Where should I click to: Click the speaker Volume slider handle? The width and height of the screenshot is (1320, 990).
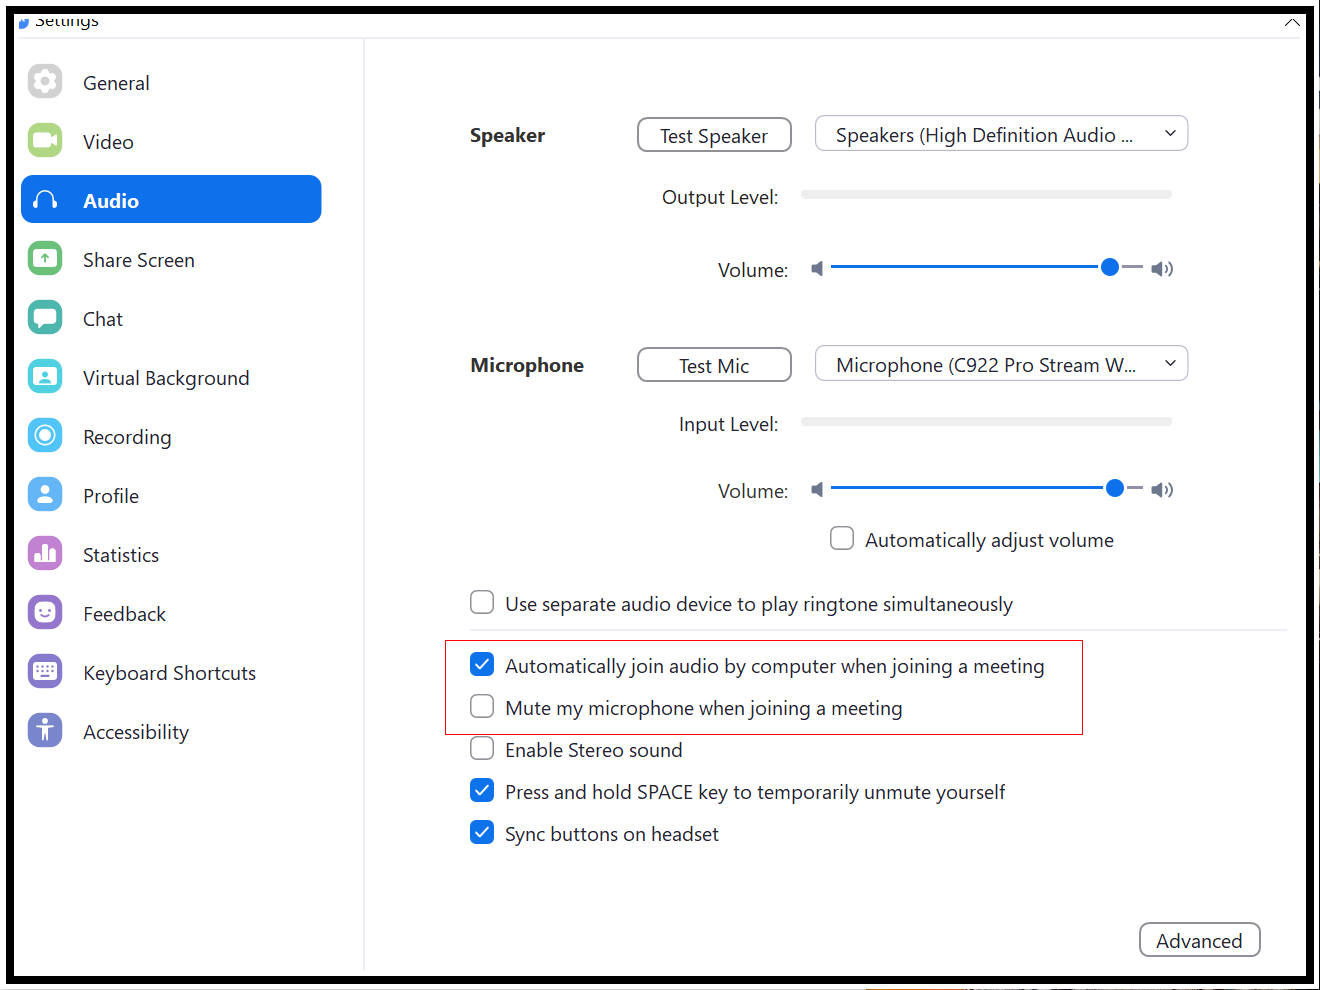[x=1109, y=267]
